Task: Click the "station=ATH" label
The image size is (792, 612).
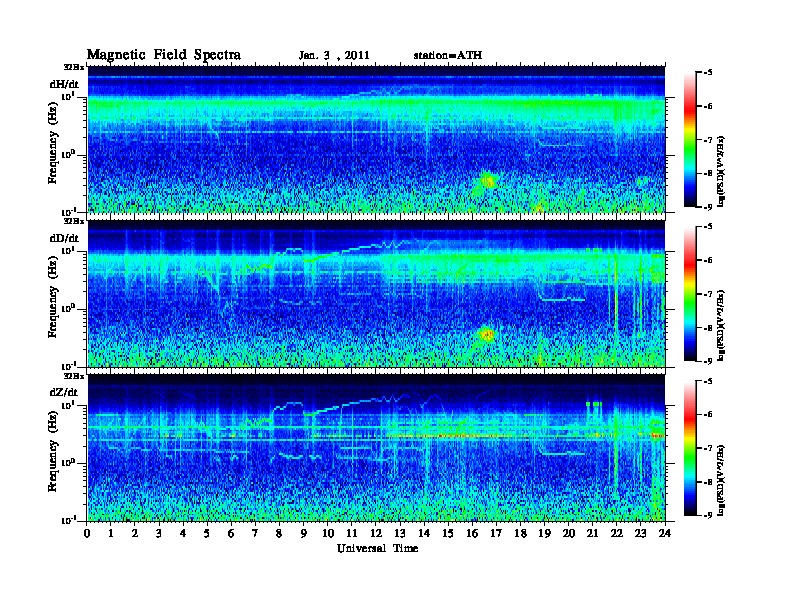Action: point(448,55)
